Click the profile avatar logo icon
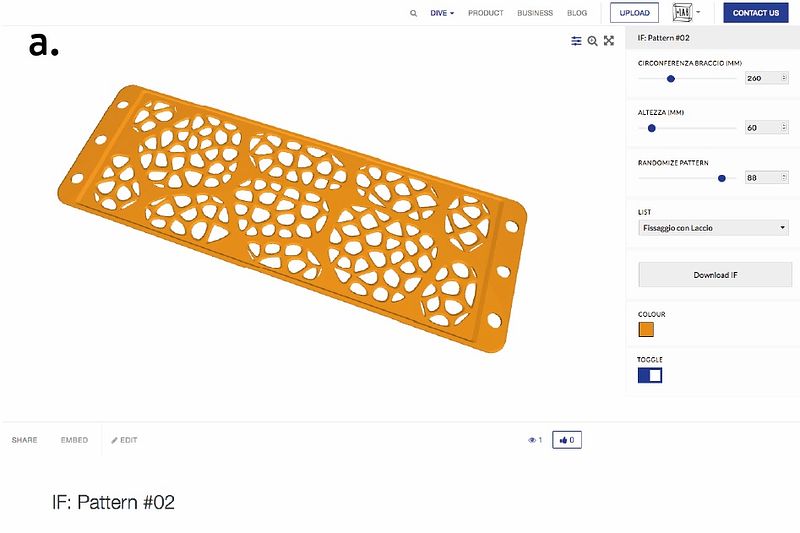This screenshot has height=533, width=800. tap(682, 12)
